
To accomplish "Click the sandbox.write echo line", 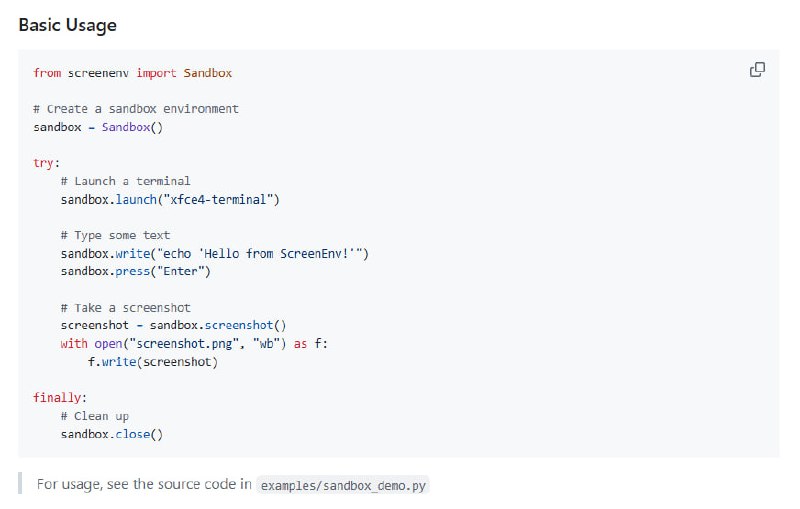I will pyautogui.click(x=214, y=254).
